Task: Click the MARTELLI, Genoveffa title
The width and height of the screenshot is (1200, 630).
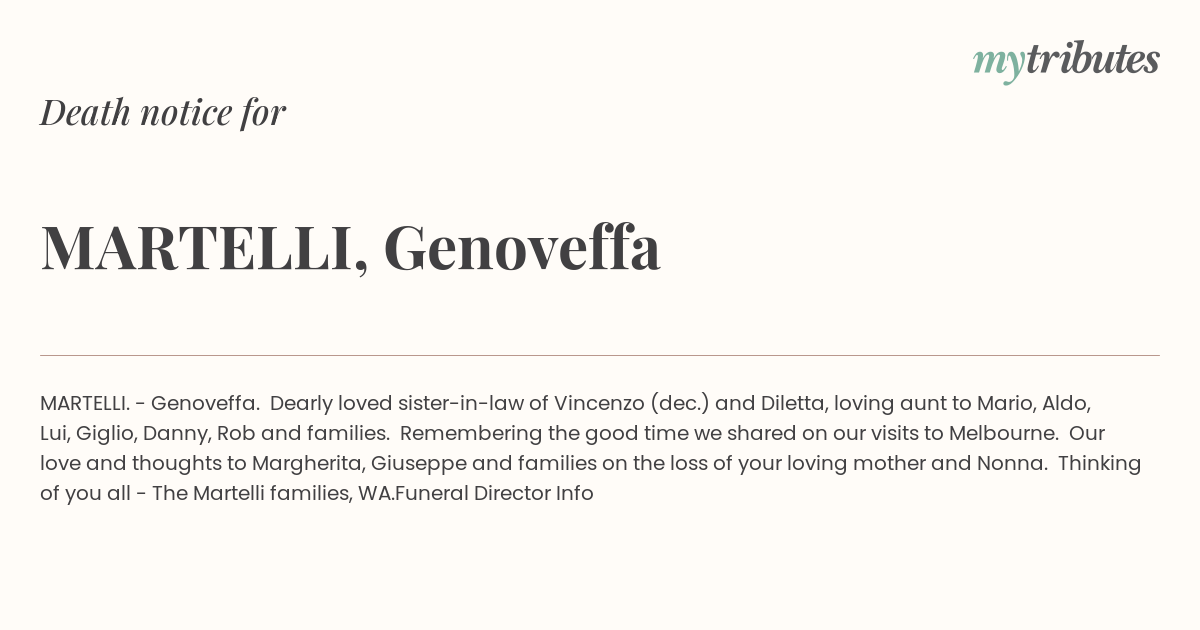Action: tap(350, 247)
